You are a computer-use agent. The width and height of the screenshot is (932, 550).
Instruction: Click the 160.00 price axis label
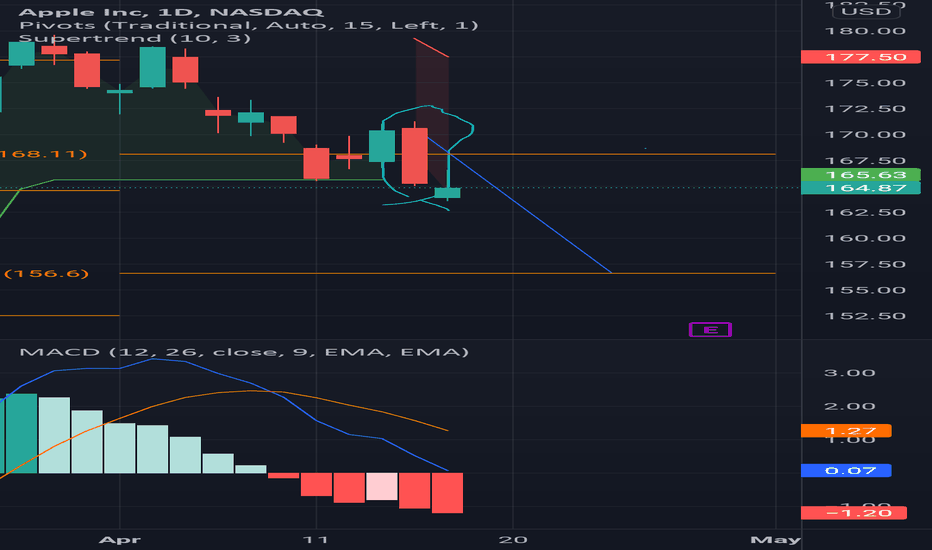click(x=865, y=238)
